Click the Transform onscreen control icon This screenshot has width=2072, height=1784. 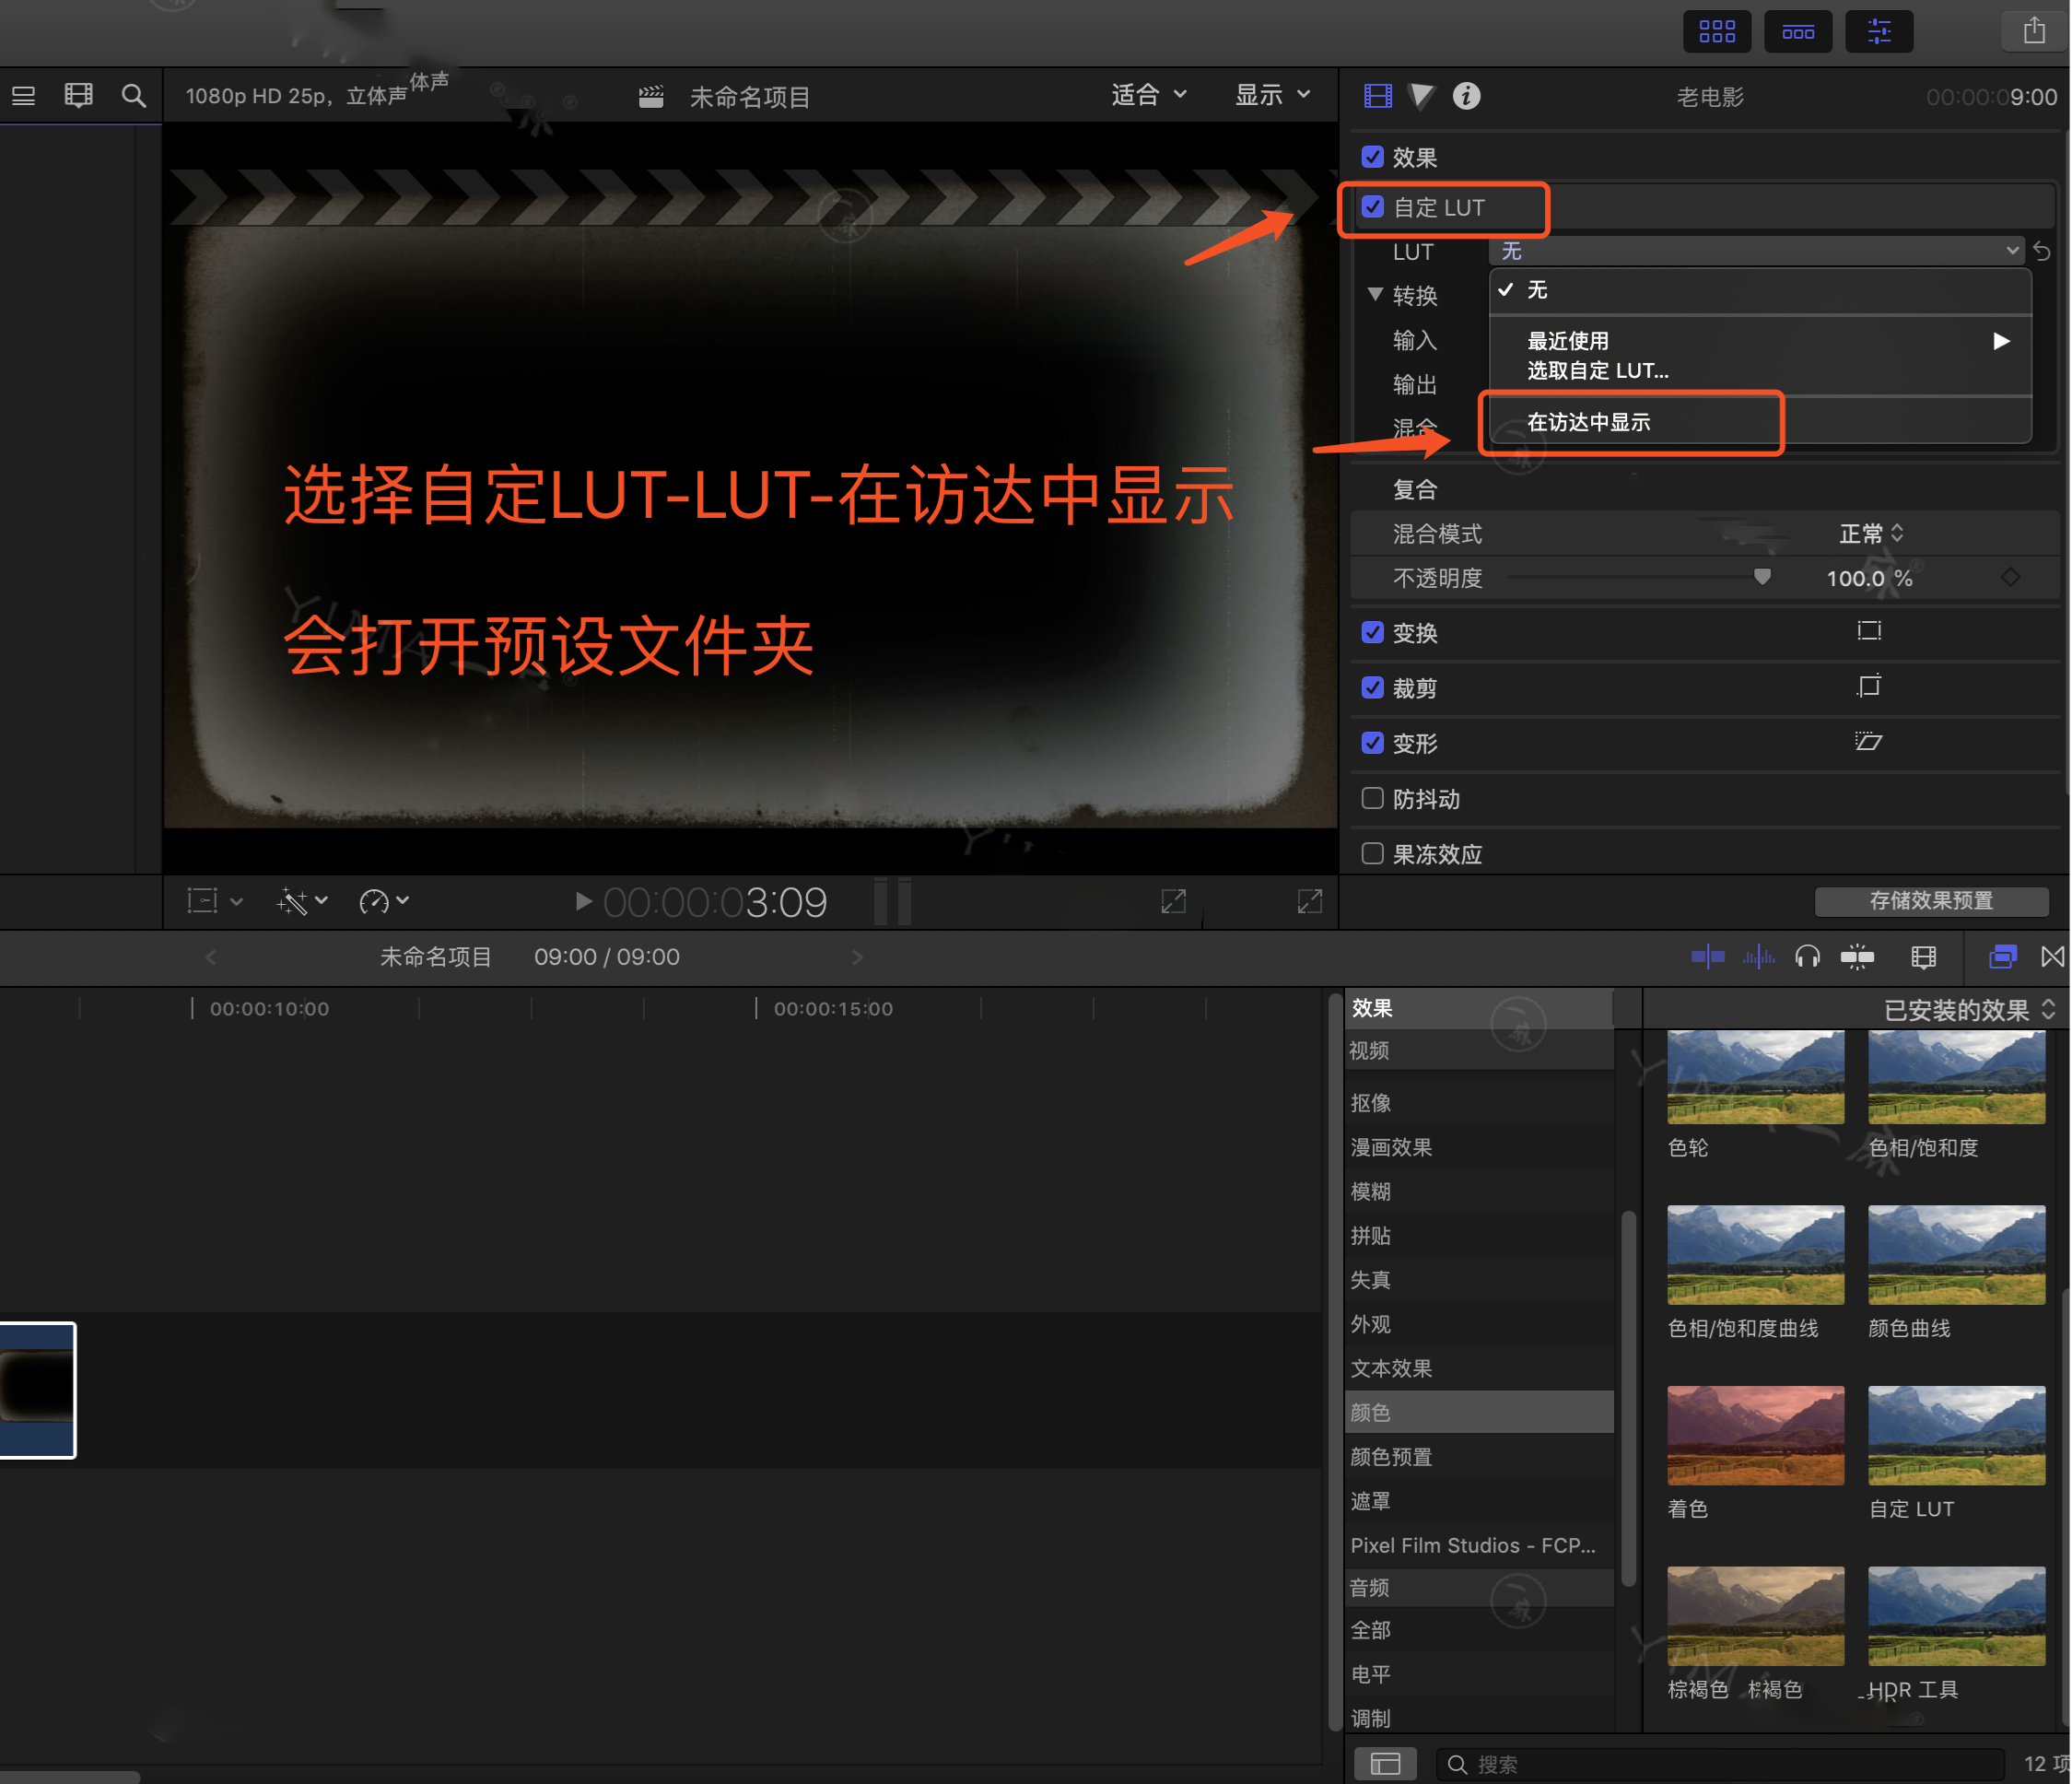(1868, 631)
